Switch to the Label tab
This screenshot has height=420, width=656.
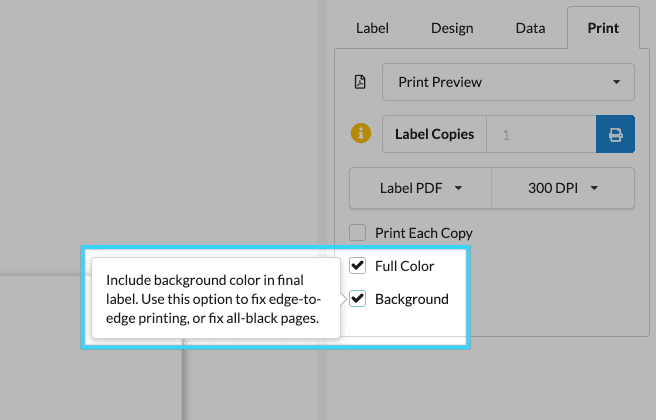click(372, 28)
